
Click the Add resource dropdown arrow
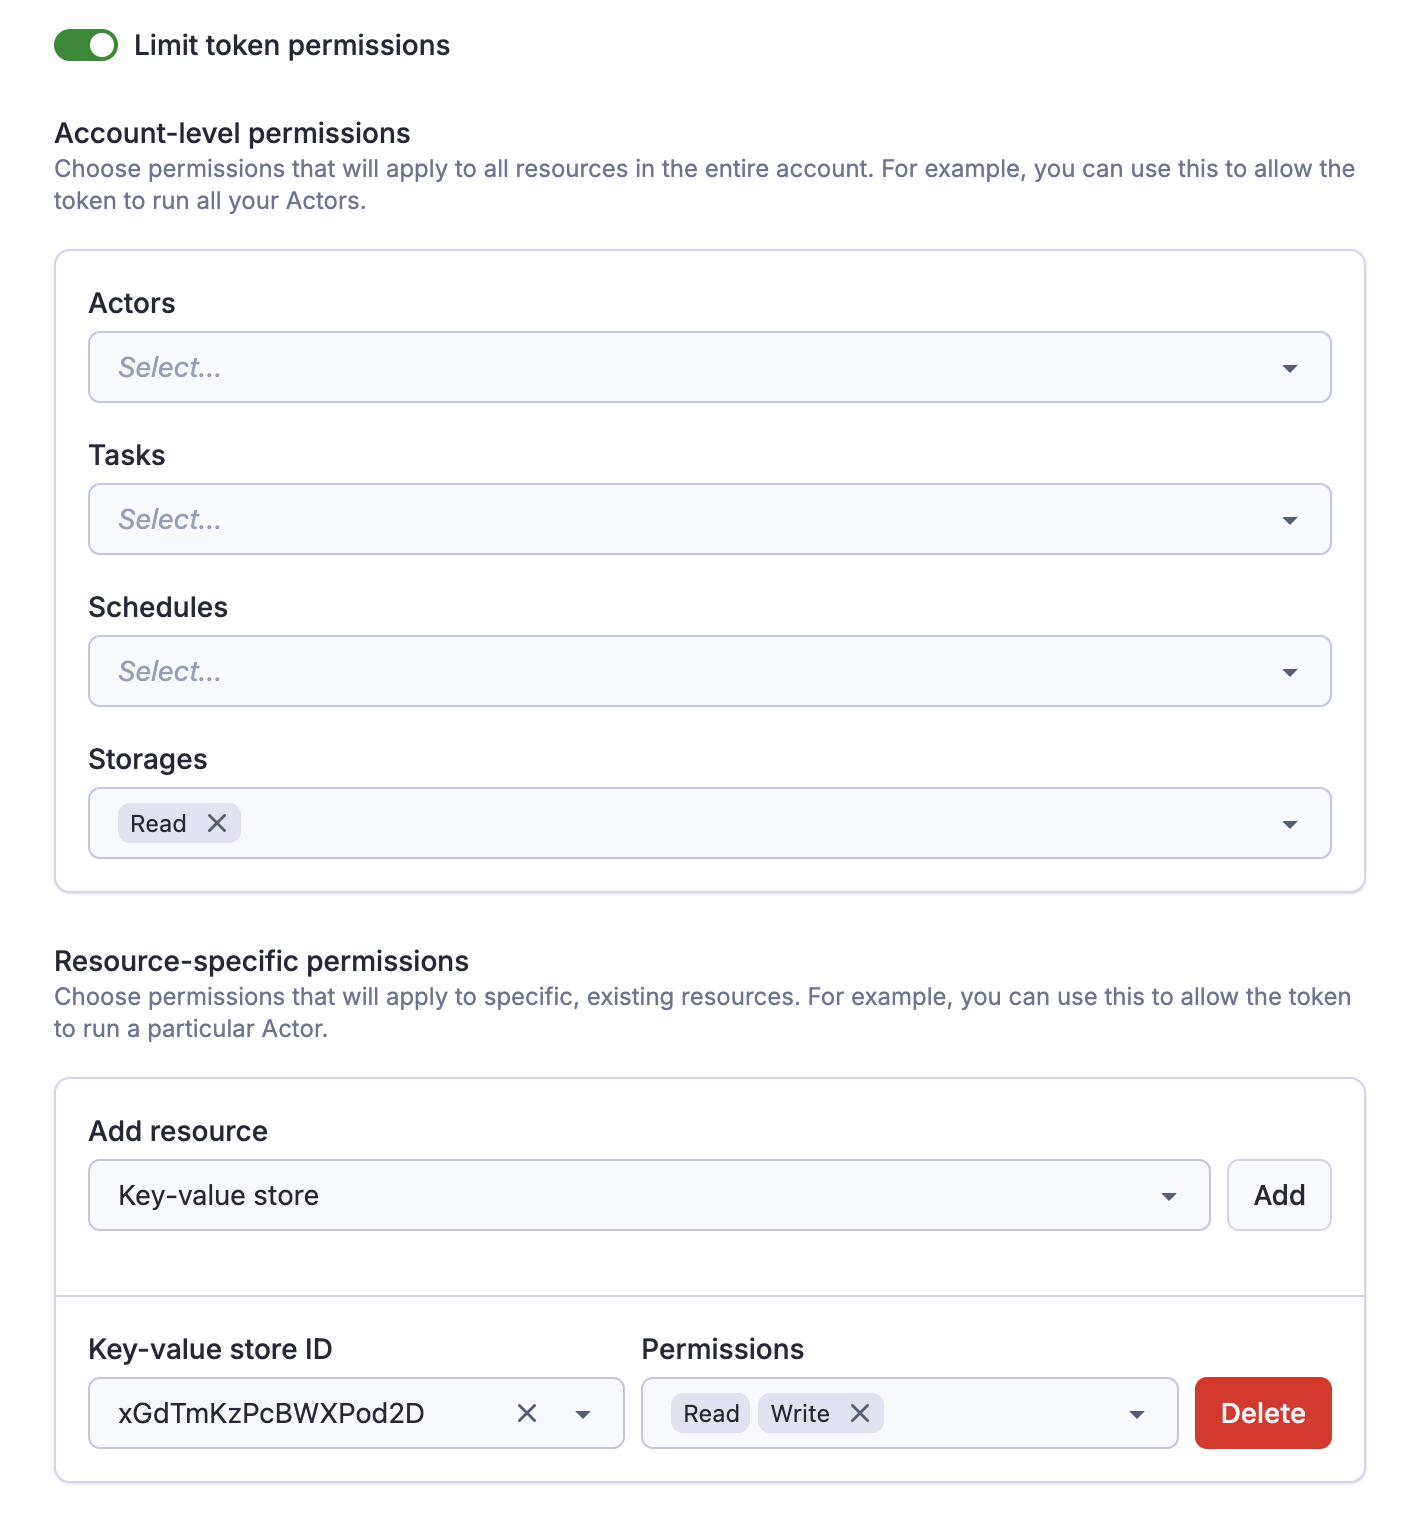1169,1195
